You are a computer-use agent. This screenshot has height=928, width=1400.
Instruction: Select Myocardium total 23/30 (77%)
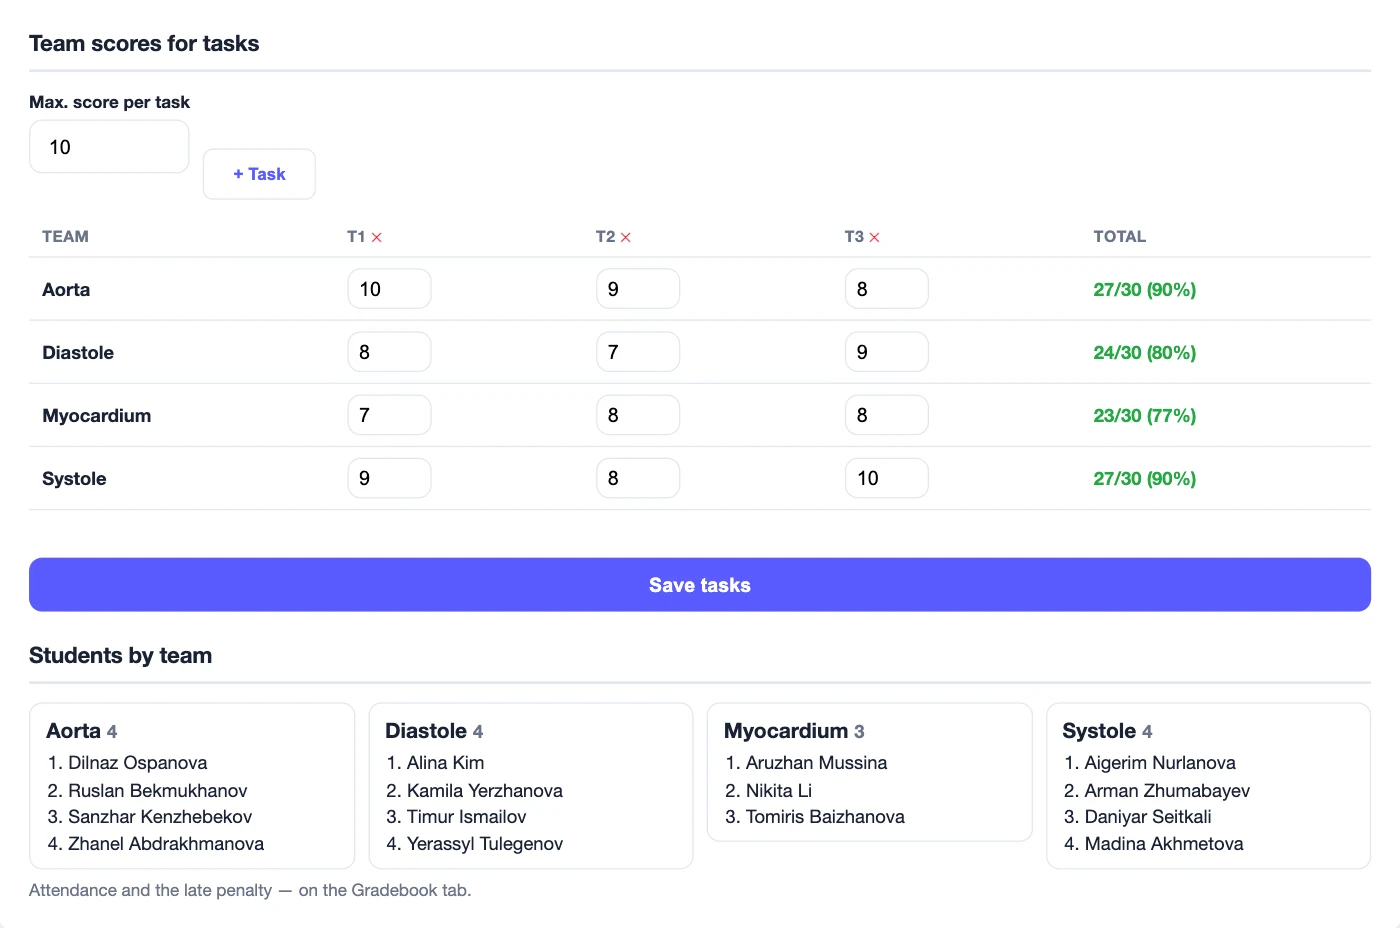click(1144, 416)
